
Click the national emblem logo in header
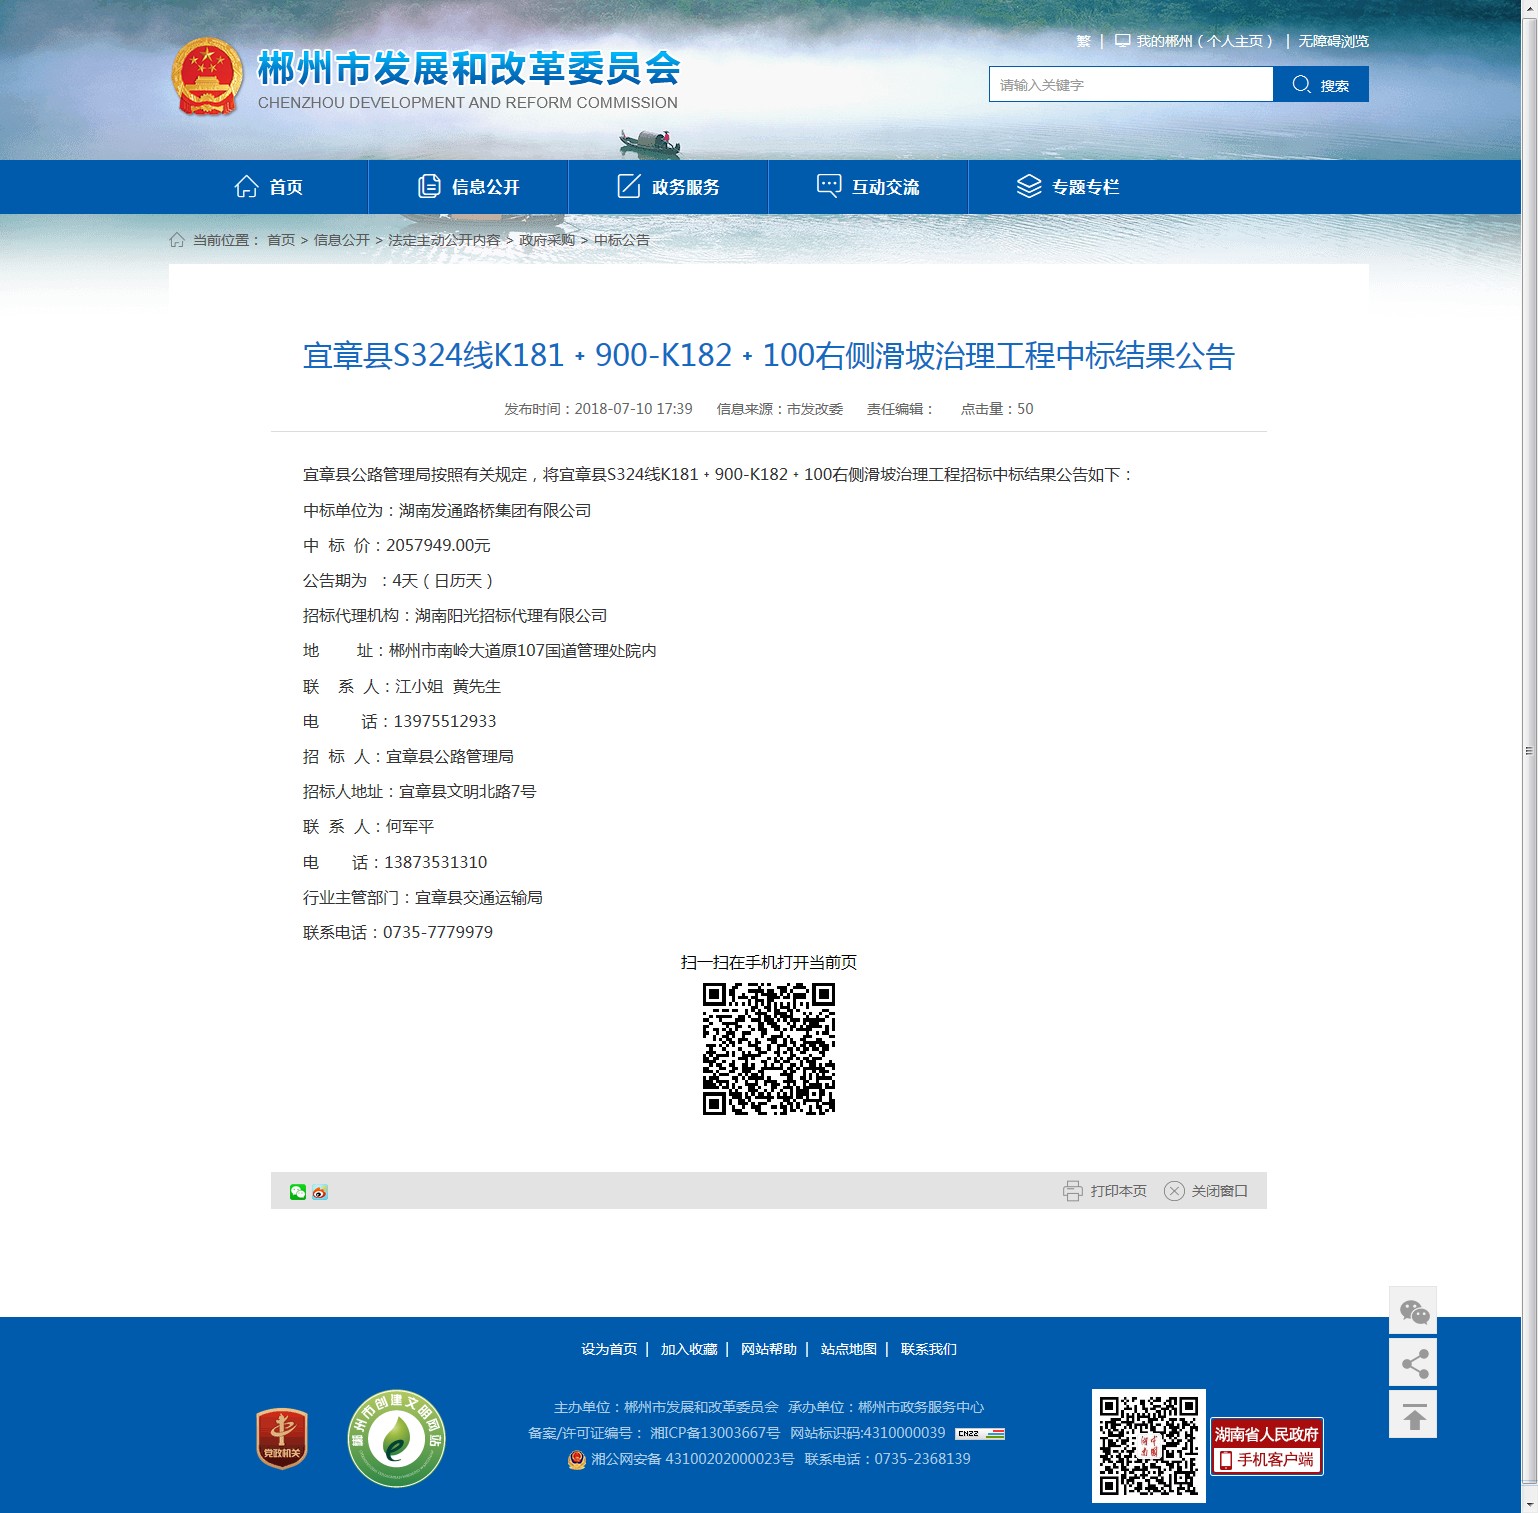(x=207, y=77)
